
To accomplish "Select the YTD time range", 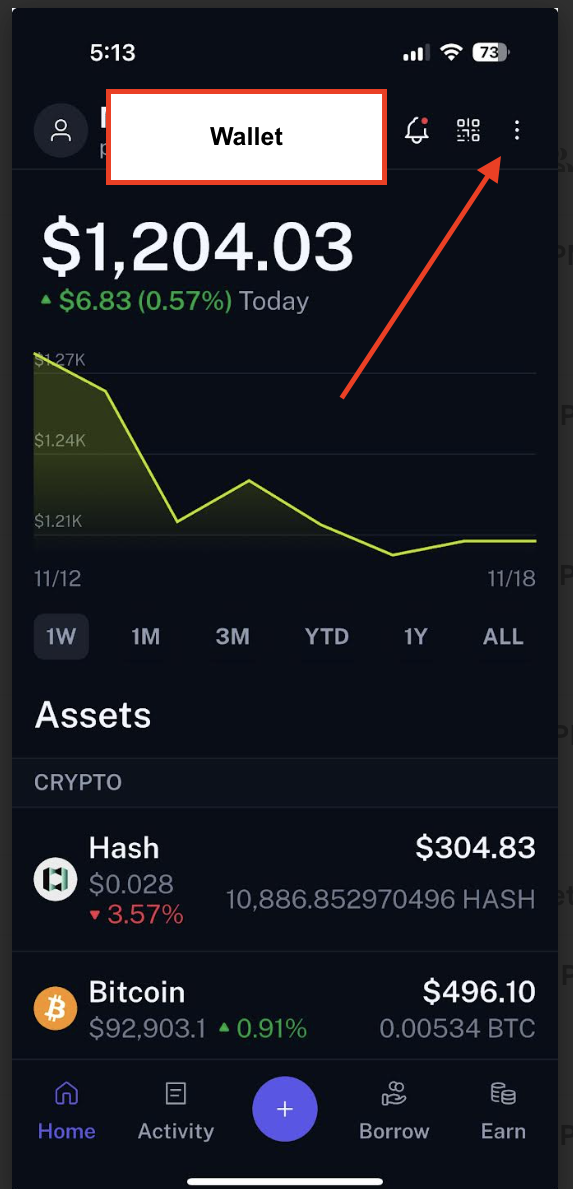I will [327, 636].
